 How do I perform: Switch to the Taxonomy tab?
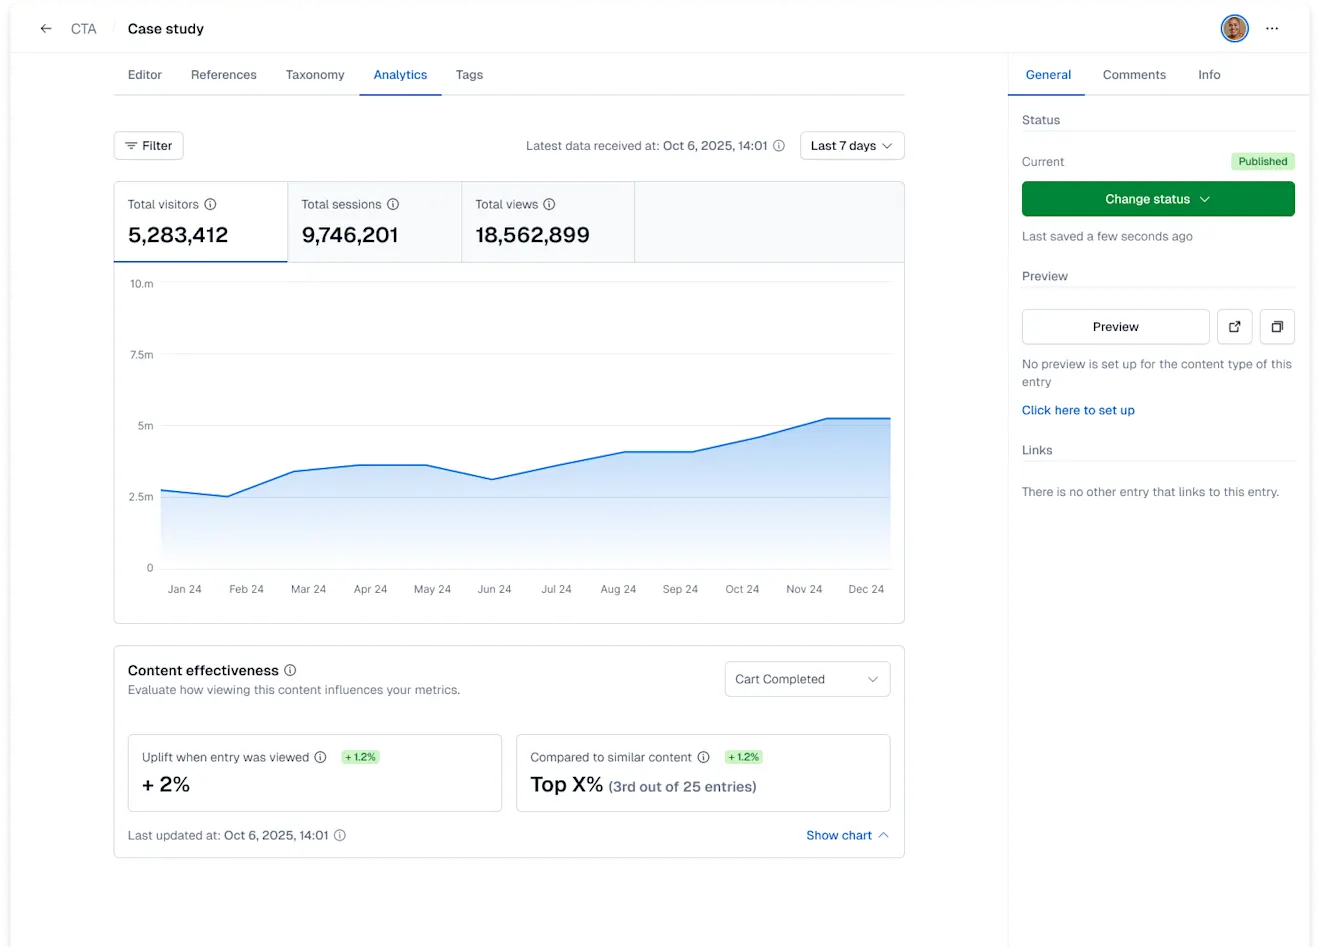pos(314,74)
